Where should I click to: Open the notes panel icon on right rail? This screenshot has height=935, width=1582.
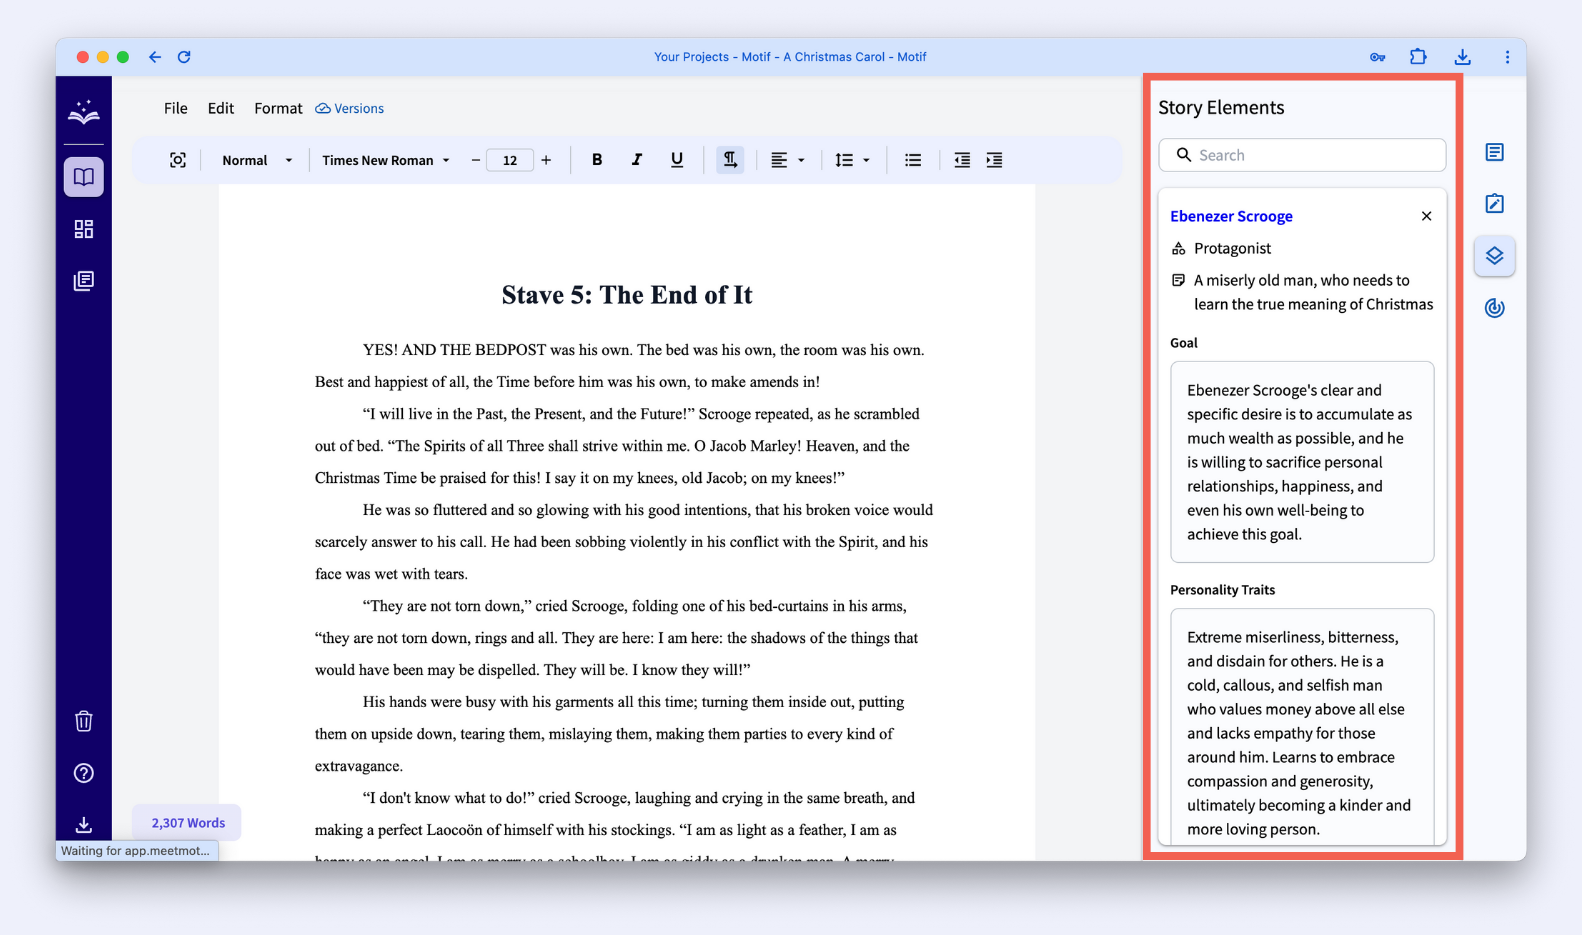1495,152
